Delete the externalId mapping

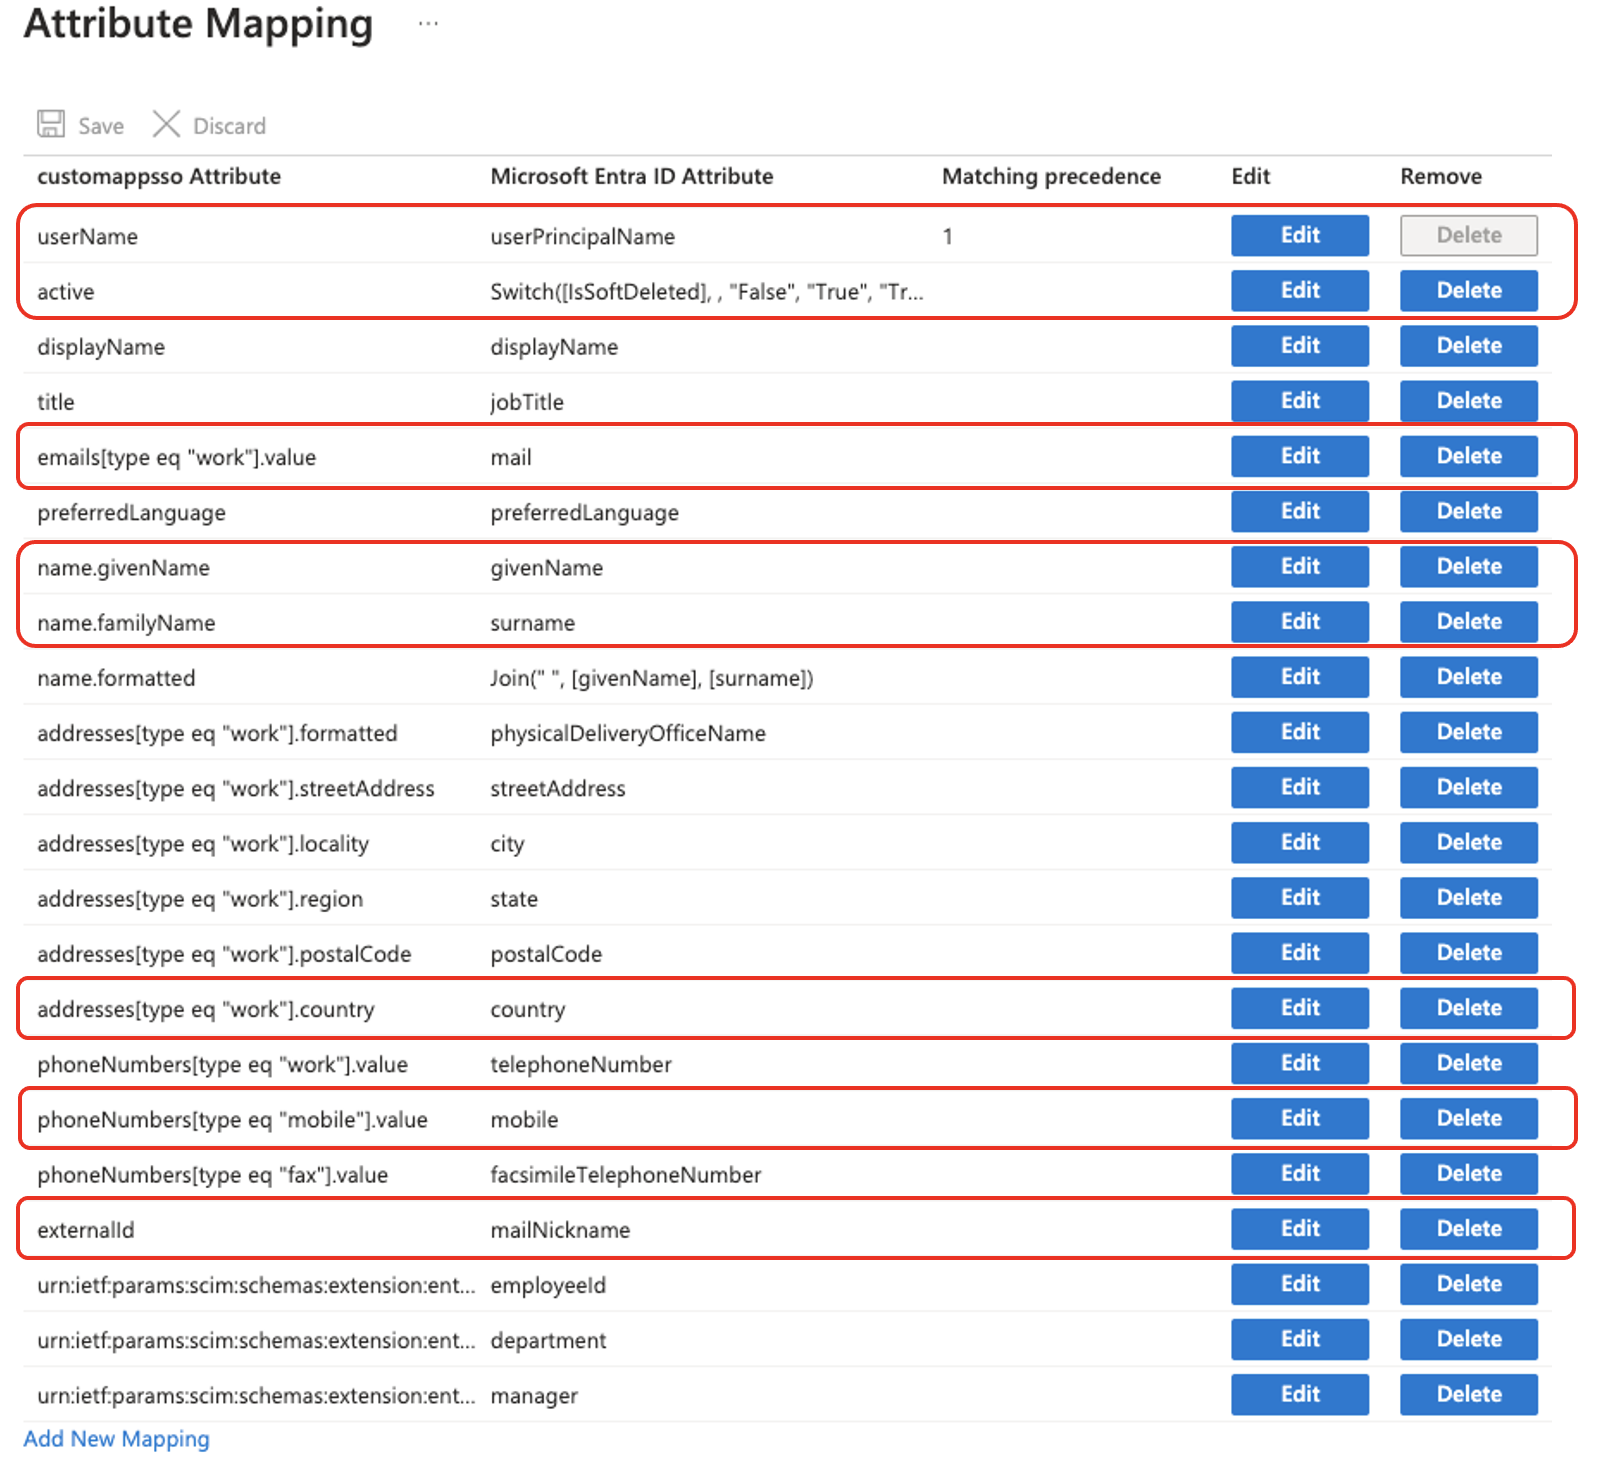pos(1468,1229)
